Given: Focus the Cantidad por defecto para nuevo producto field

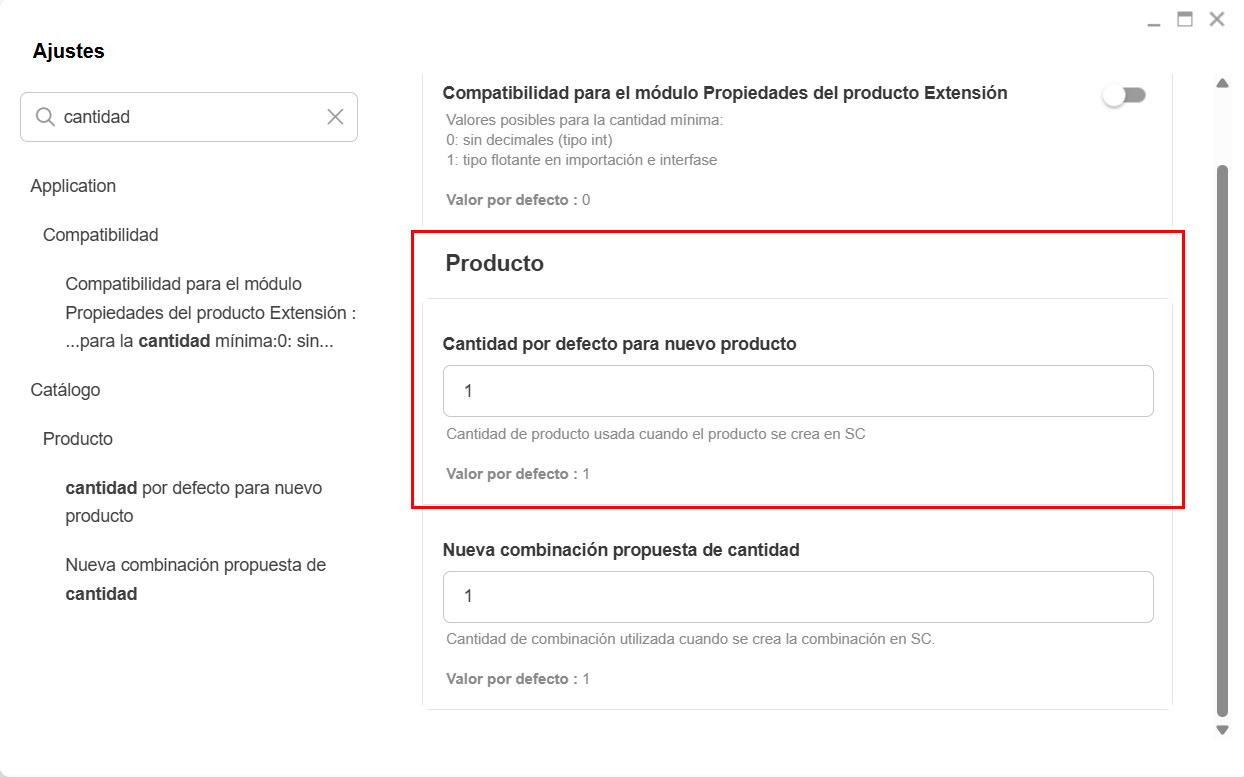Looking at the screenshot, I should tap(798, 391).
